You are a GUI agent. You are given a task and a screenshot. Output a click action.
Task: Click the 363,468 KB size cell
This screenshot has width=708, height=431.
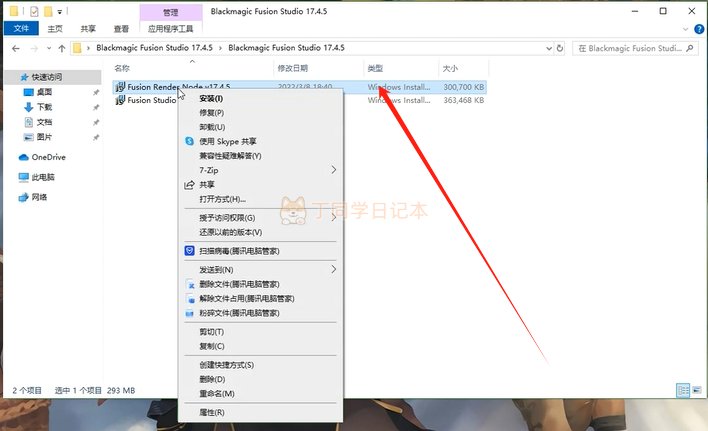click(464, 100)
